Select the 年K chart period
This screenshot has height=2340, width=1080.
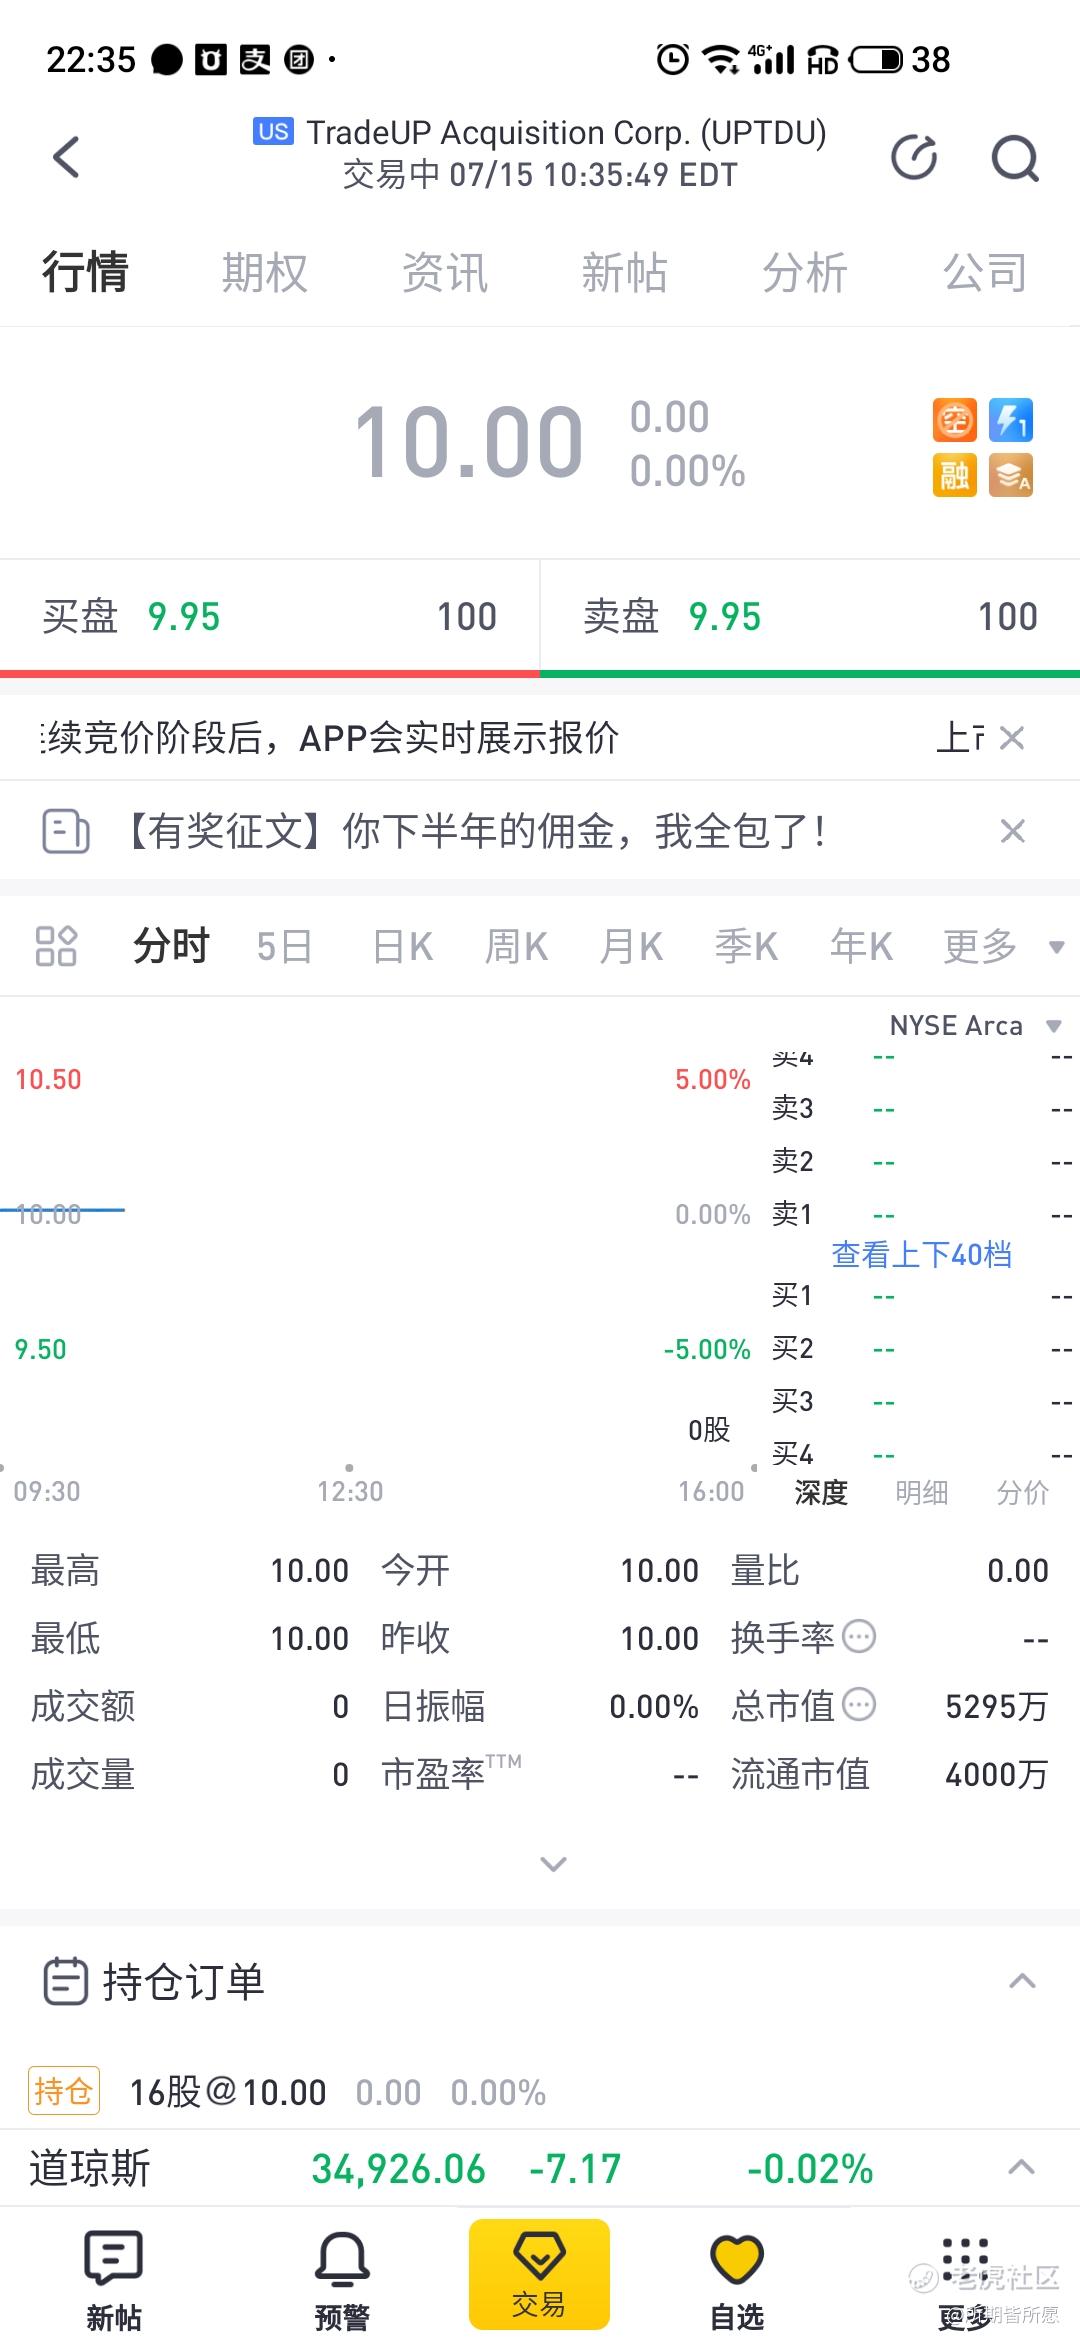[861, 946]
